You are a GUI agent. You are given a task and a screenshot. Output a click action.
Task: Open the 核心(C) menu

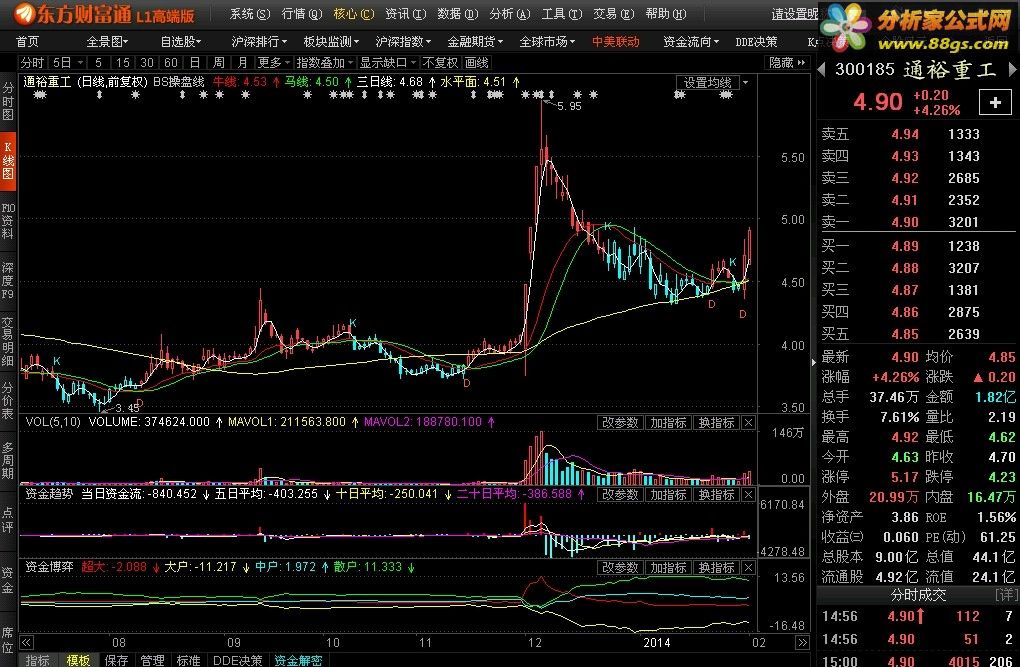click(x=353, y=14)
